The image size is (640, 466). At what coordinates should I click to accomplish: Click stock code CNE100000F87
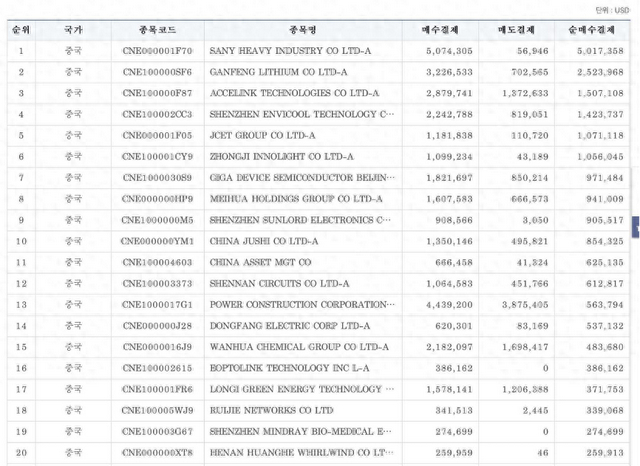(158, 93)
